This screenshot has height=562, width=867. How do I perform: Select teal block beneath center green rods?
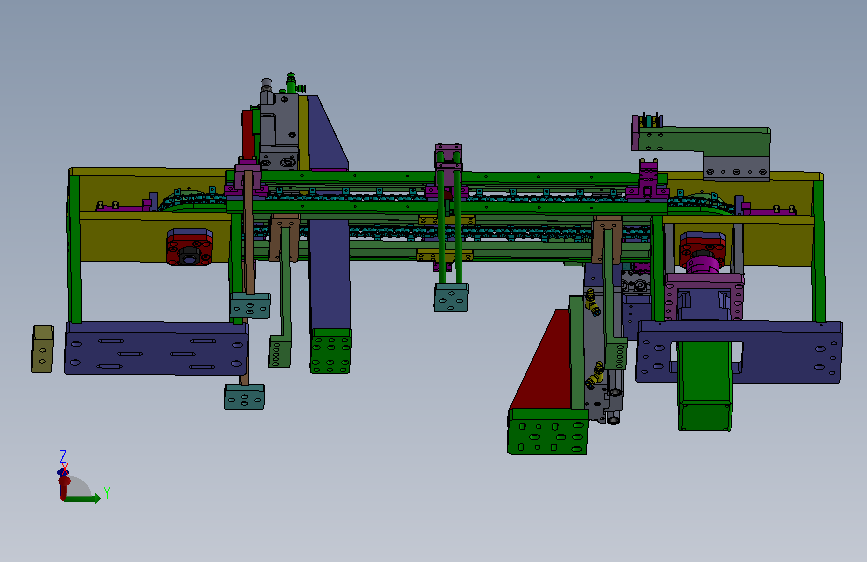(x=451, y=298)
